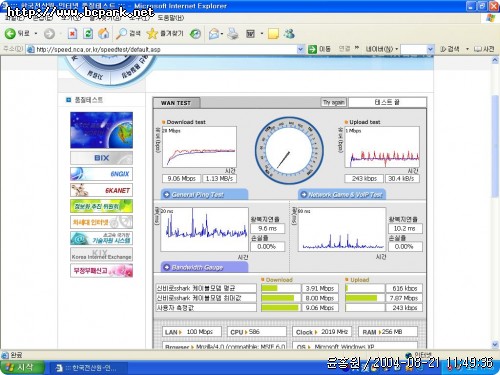Click the download bar for 3.91 Mbps

point(281,288)
